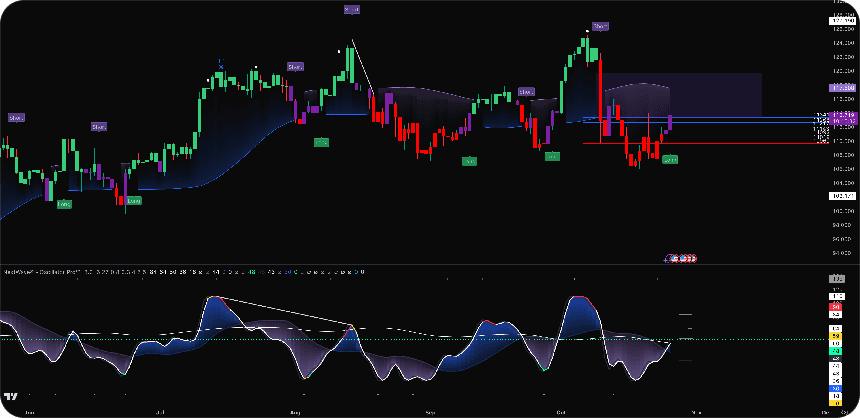Click the white price label topping the price axis
This screenshot has height=418, width=860.
(x=844, y=21)
